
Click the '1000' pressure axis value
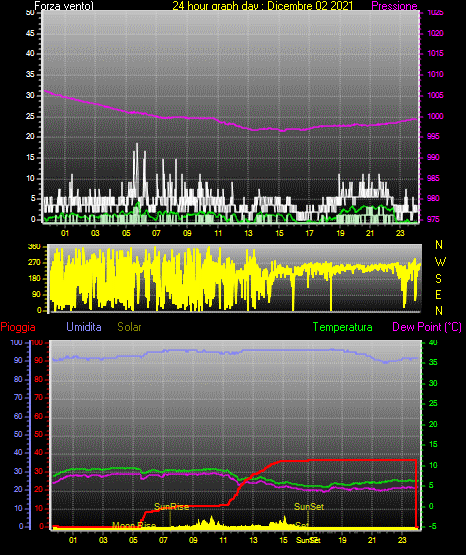tap(435, 116)
